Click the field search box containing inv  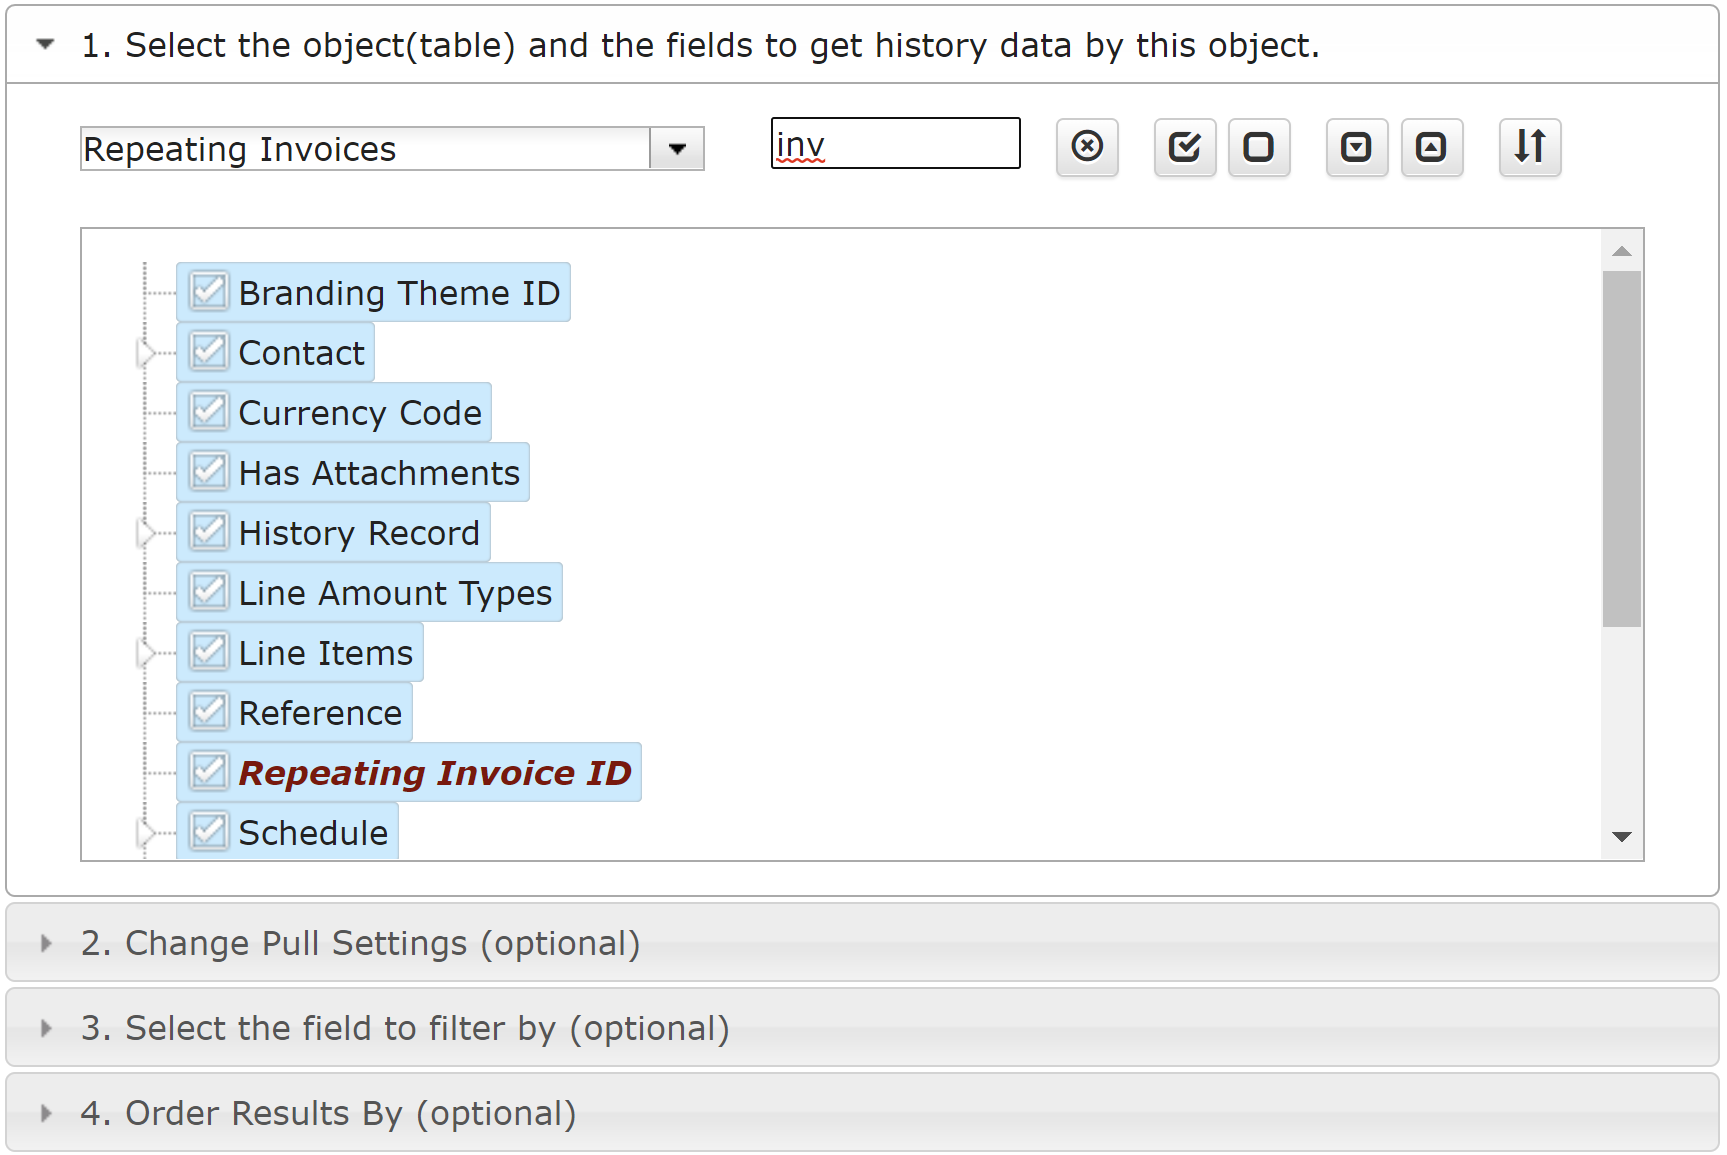pos(896,144)
